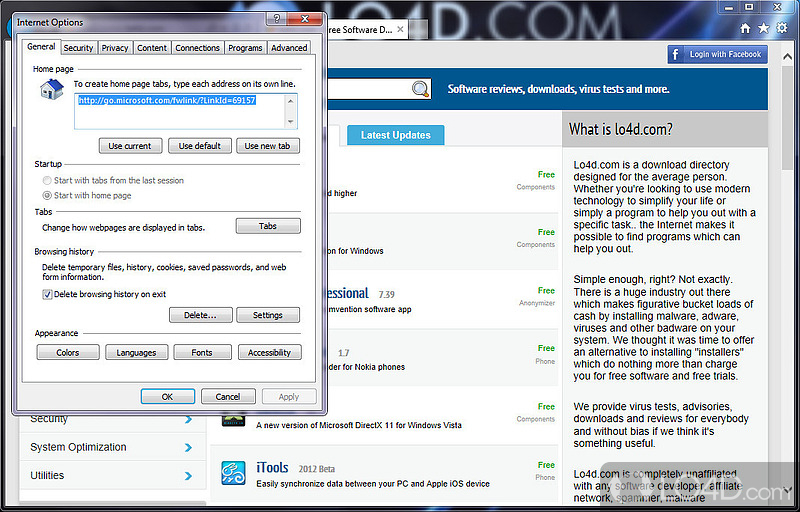The image size is (800, 512).
Task: Switch to the Programs tab
Action: coord(245,48)
